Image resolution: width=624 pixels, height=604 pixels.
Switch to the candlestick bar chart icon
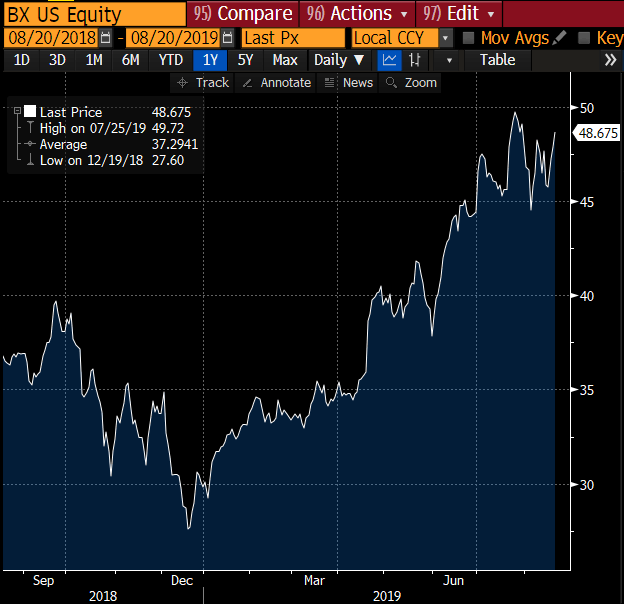coord(415,60)
